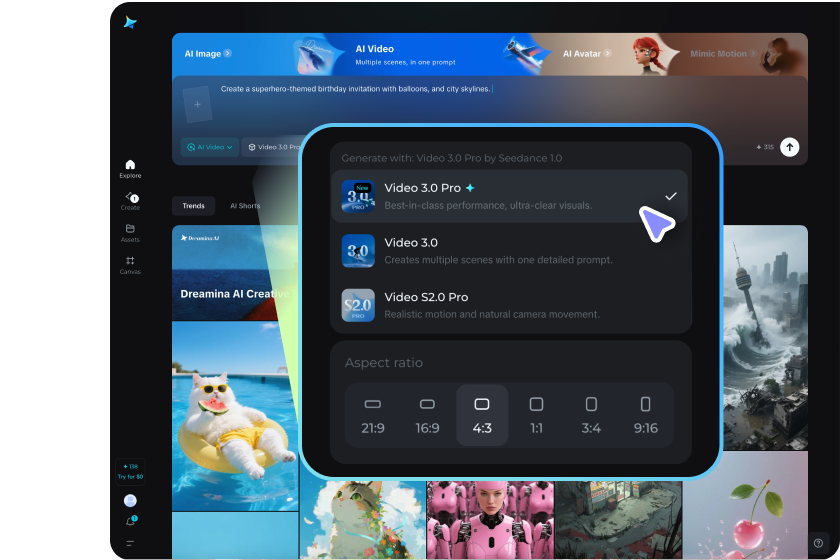Open the Create section in sidebar
840x560 pixels.
click(130, 201)
